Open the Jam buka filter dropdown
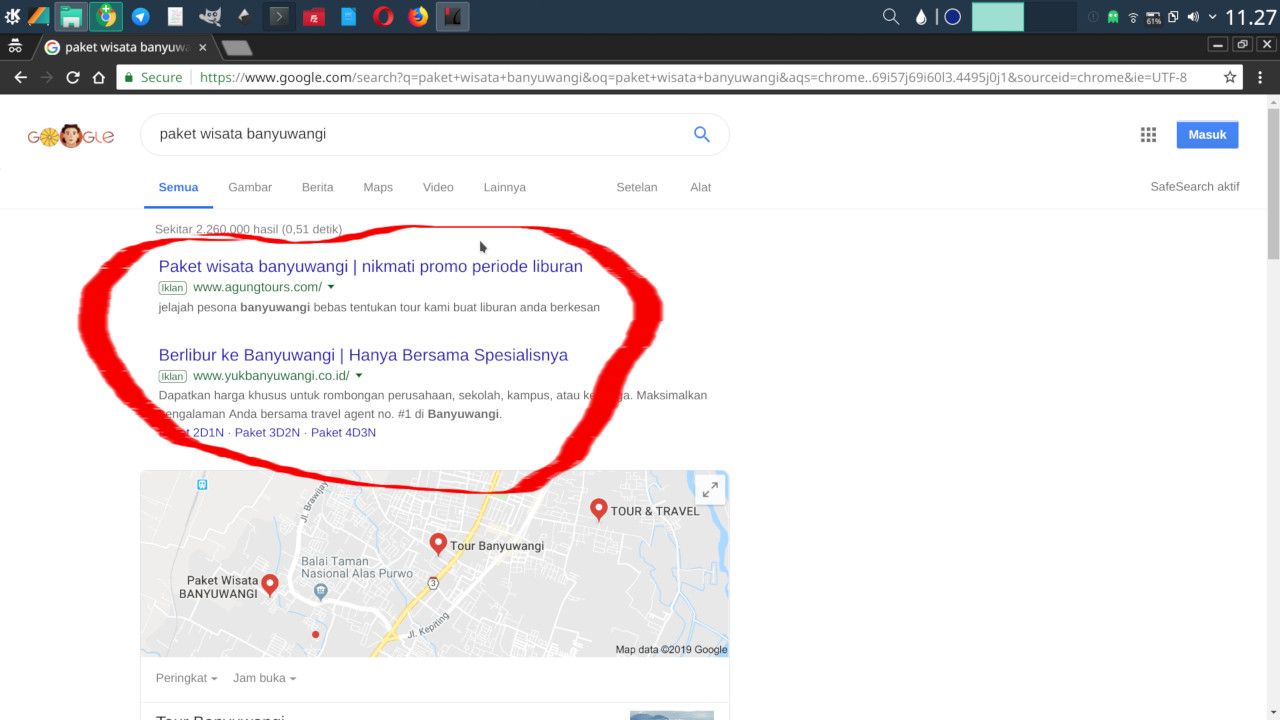The height and width of the screenshot is (720, 1280). [264, 678]
